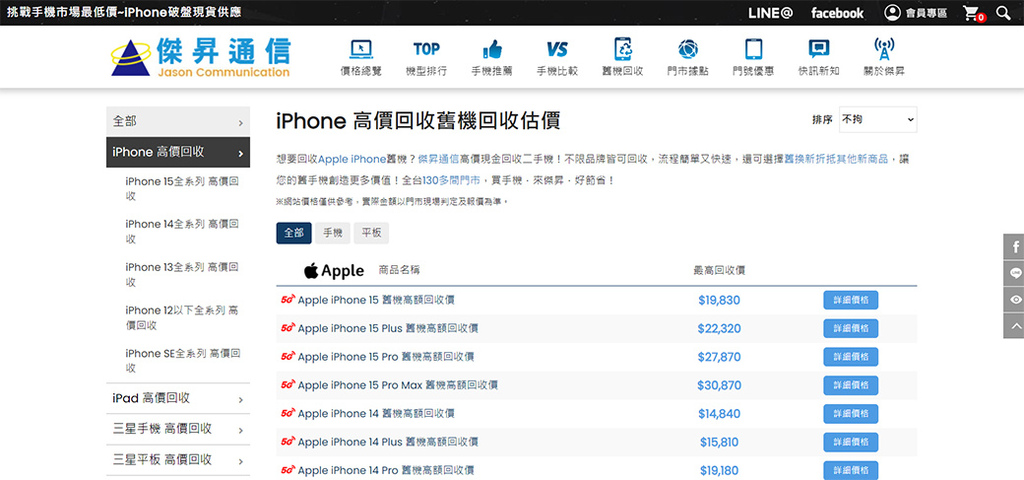This screenshot has width=1024, height=480.
Task: Click the 傑昇通信 Jason Communication logo
Action: click(200, 57)
